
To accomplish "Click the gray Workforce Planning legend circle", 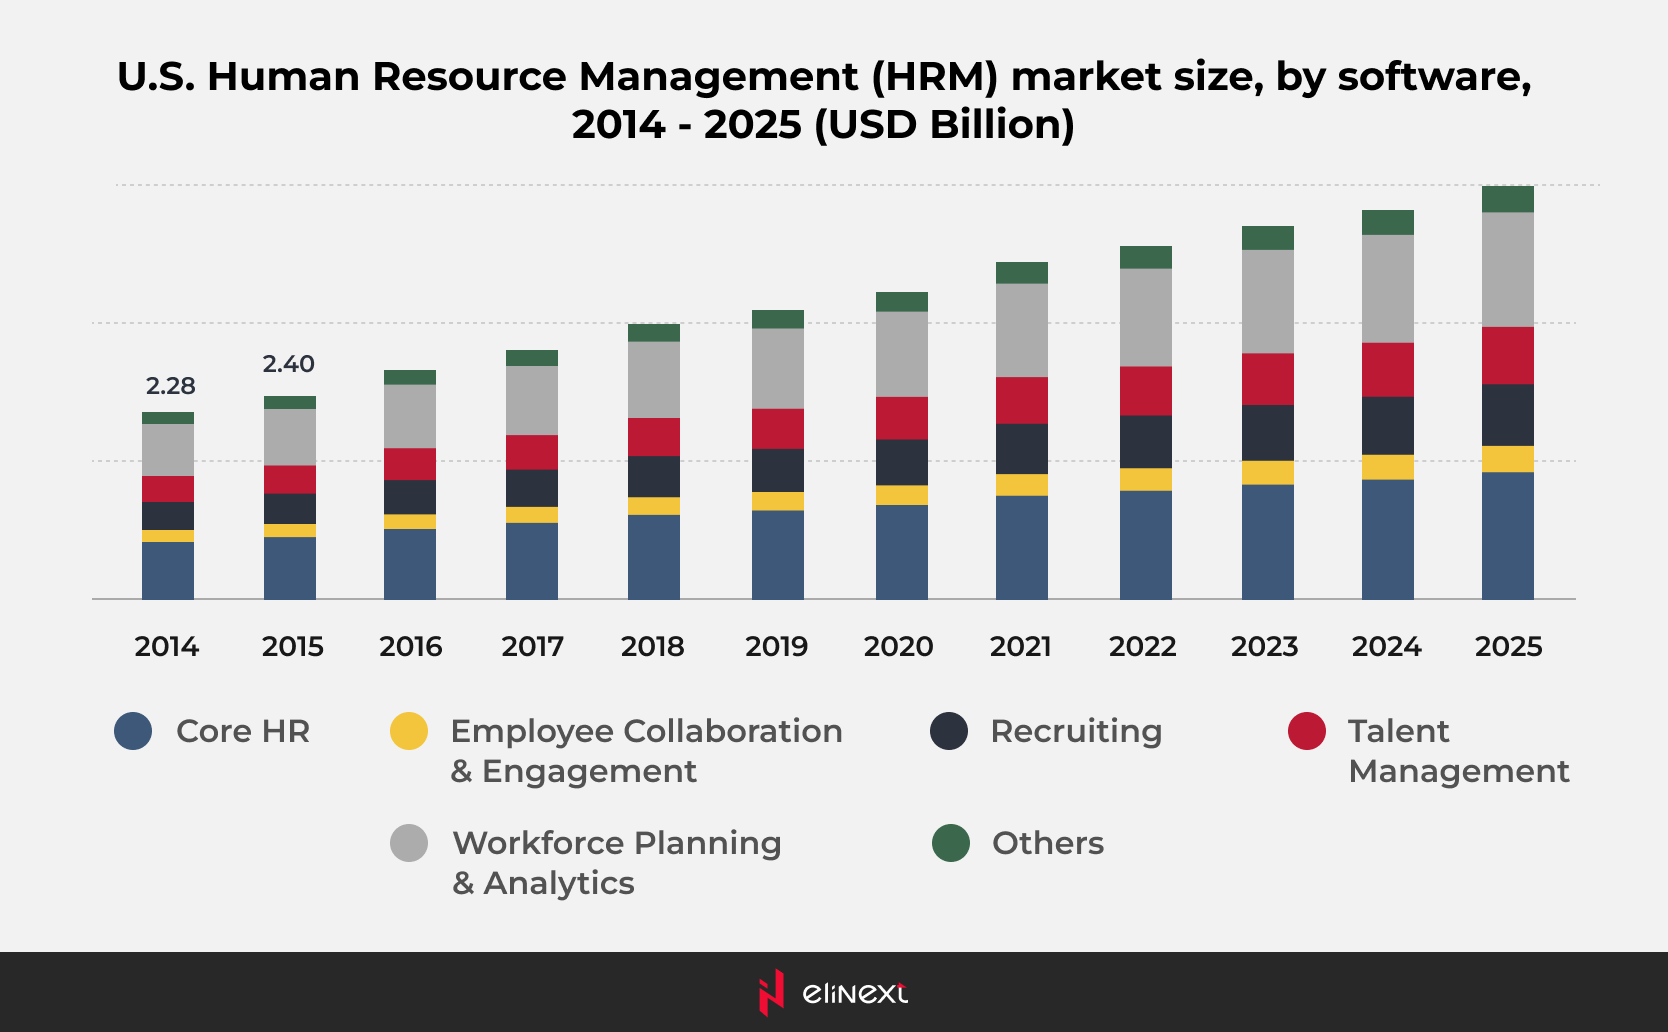I will pyautogui.click(x=409, y=843).
